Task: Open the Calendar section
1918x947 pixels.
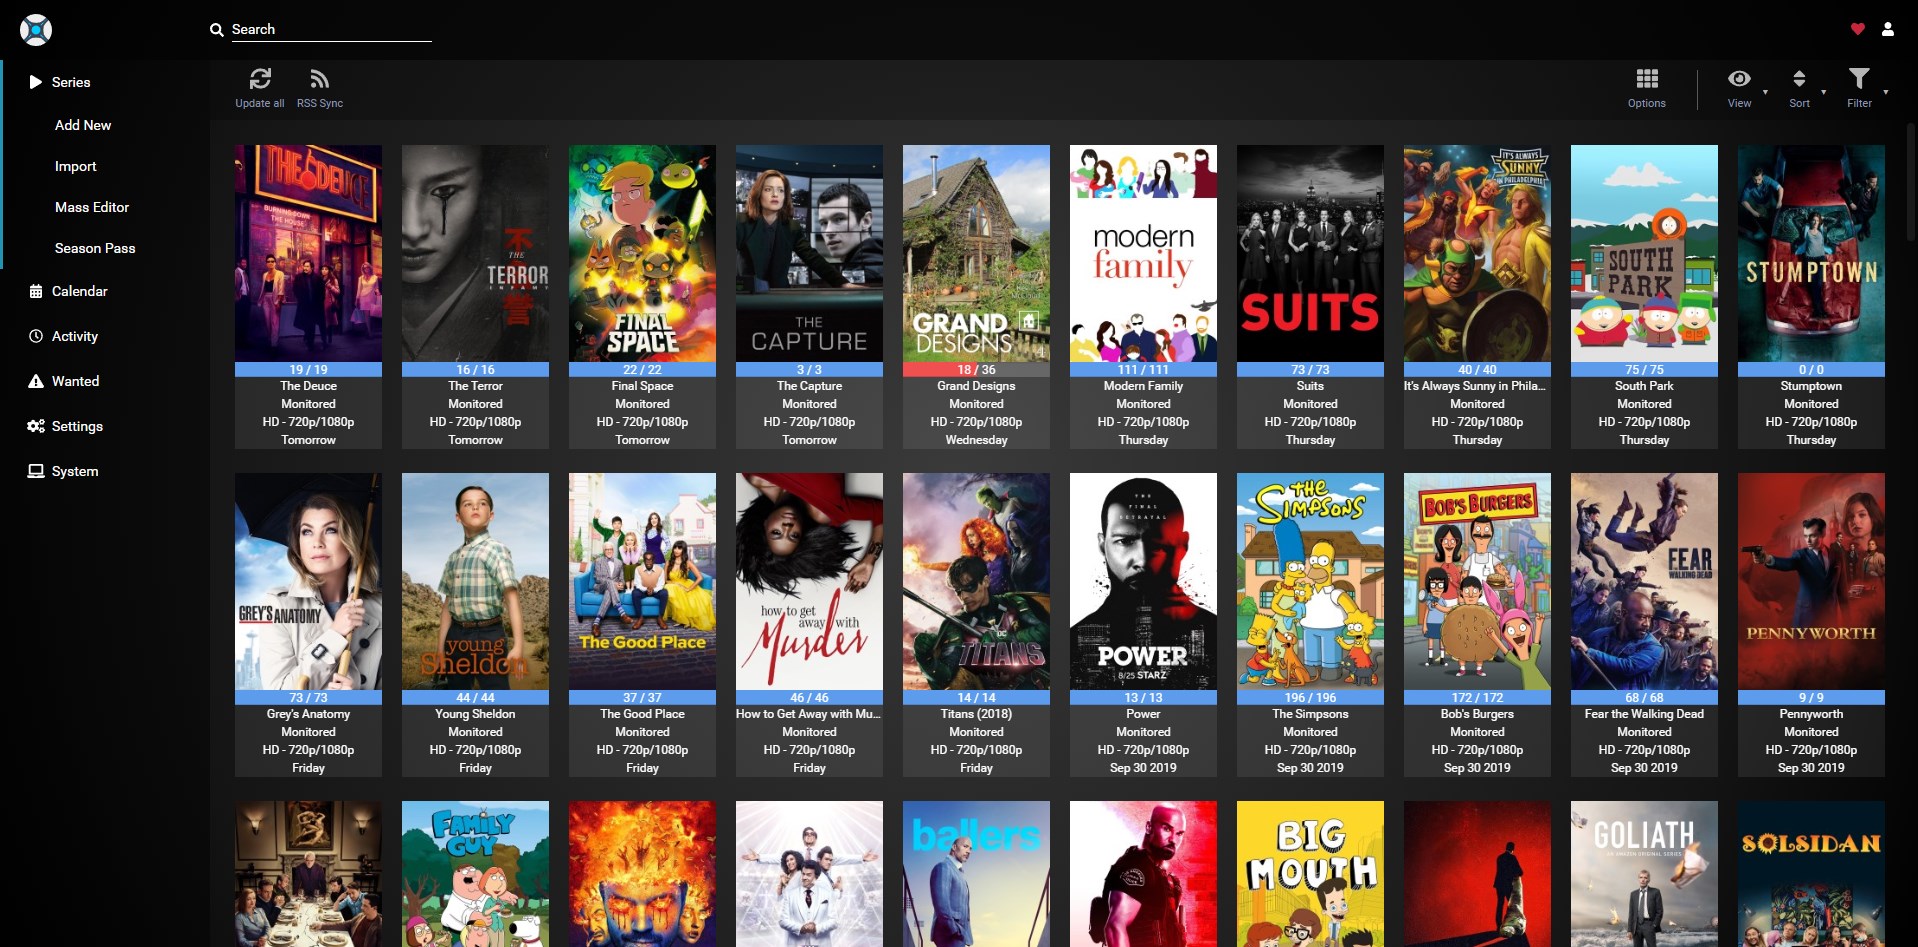Action: point(79,291)
